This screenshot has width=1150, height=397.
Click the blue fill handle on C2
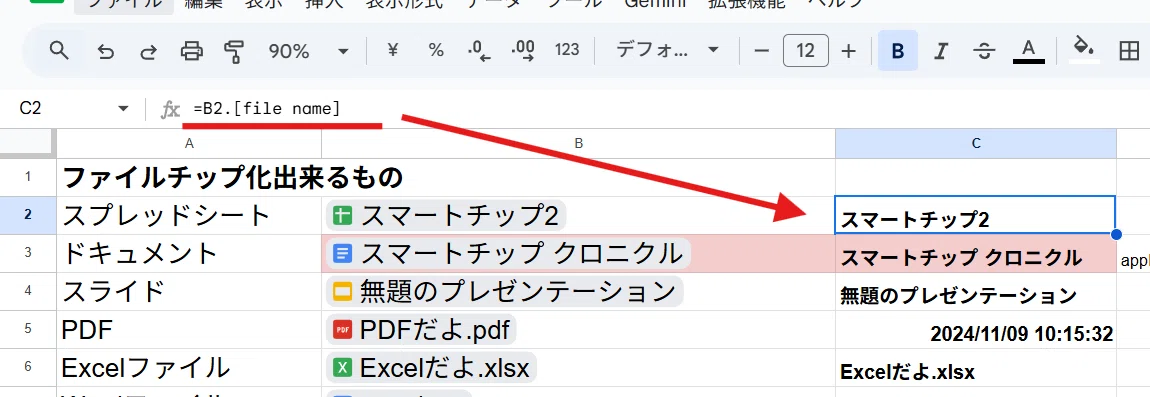coord(1116,234)
